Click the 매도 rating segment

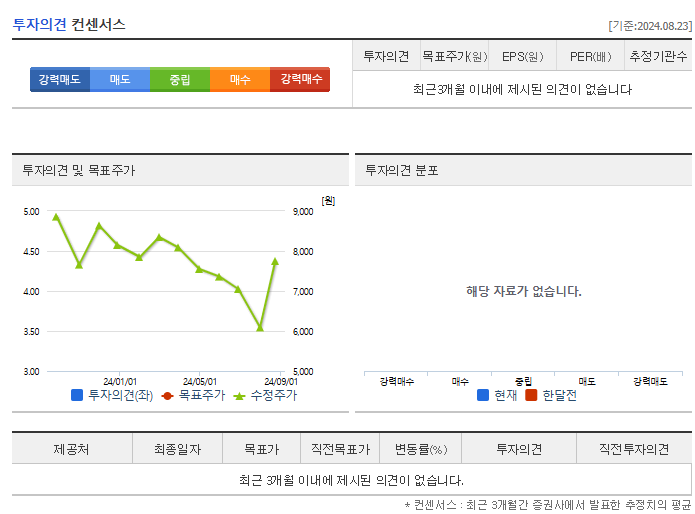point(120,79)
